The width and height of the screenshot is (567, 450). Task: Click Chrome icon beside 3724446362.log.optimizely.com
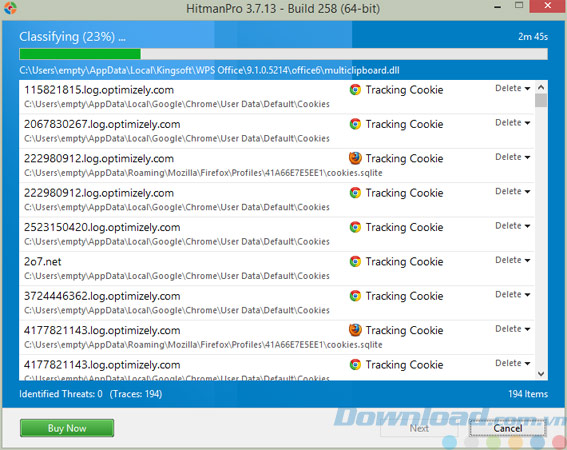(355, 296)
